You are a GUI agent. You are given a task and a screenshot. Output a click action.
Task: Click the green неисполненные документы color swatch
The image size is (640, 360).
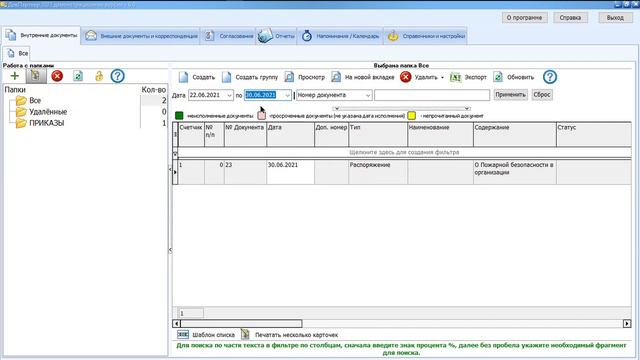[179, 116]
